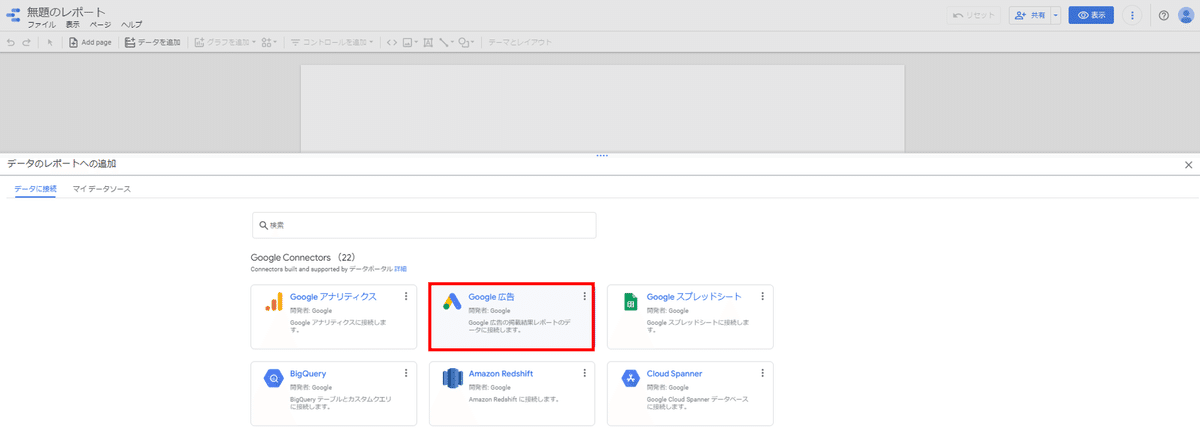Click the help question mark icon
Viewport: 1200px width, 433px height.
[1163, 15]
